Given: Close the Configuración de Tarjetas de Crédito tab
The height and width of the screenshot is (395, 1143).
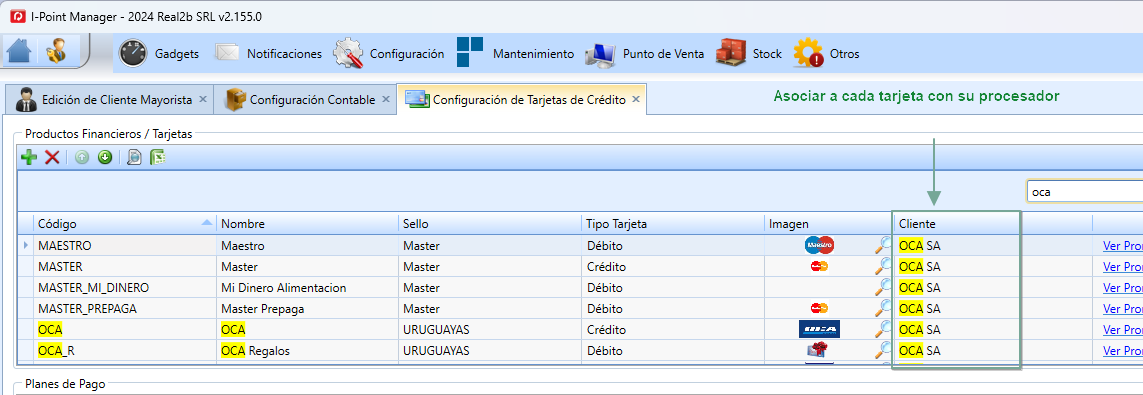Looking at the screenshot, I should coord(636,100).
